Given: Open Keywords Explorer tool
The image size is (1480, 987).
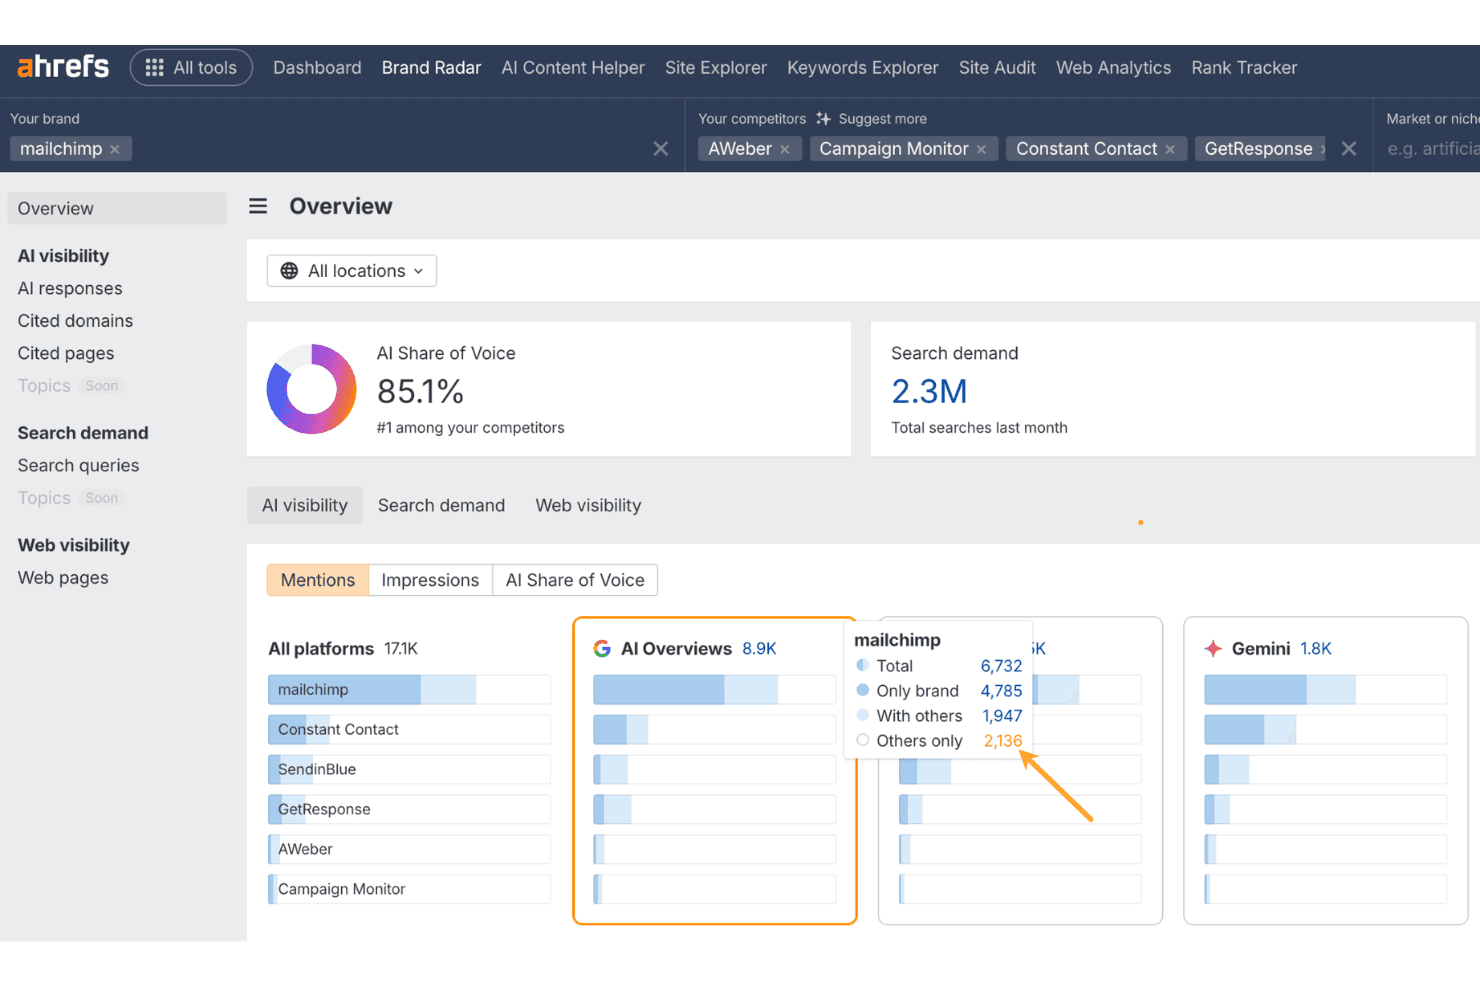Looking at the screenshot, I should pyautogui.click(x=863, y=68).
